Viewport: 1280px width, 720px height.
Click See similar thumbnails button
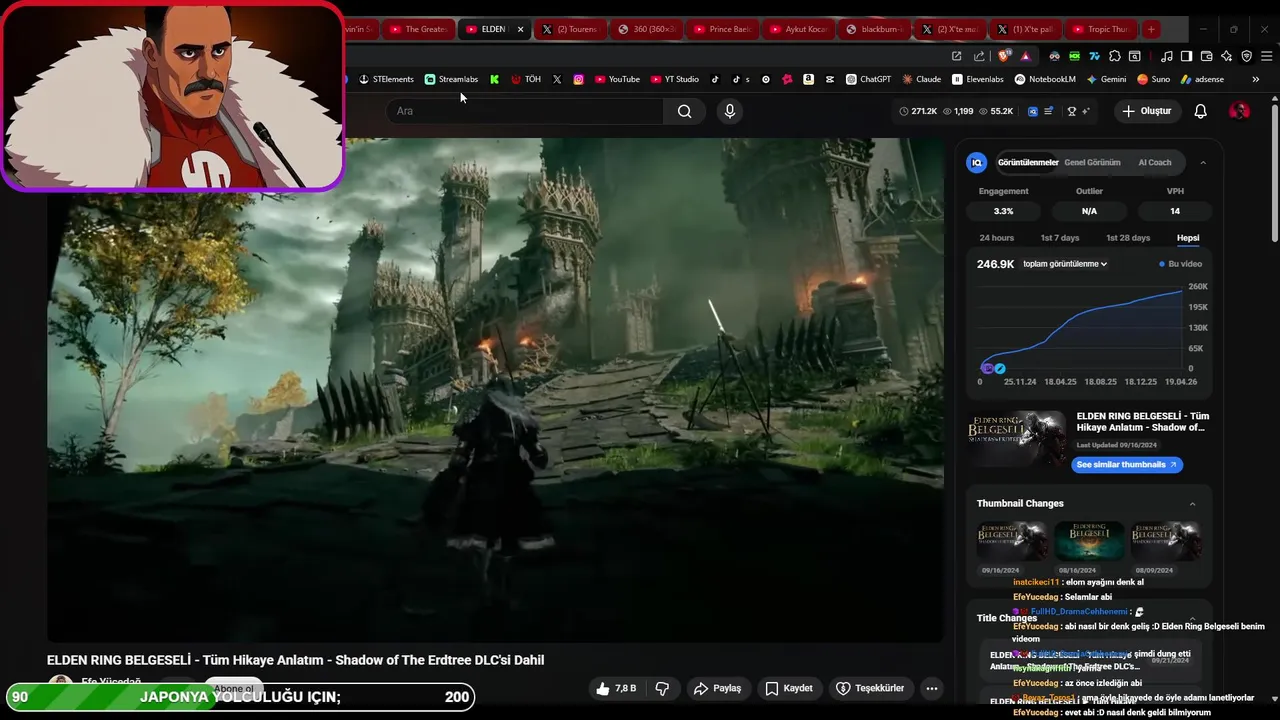(1127, 465)
